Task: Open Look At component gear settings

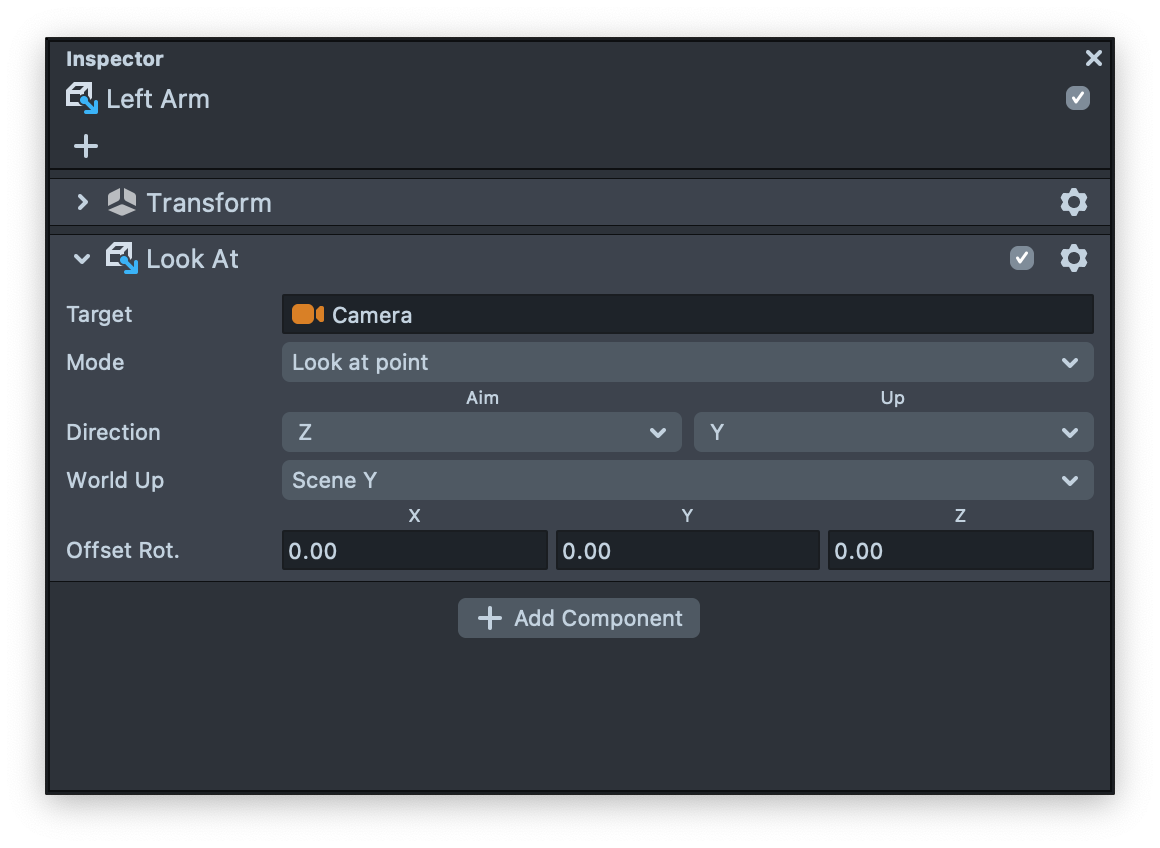Action: tap(1073, 258)
